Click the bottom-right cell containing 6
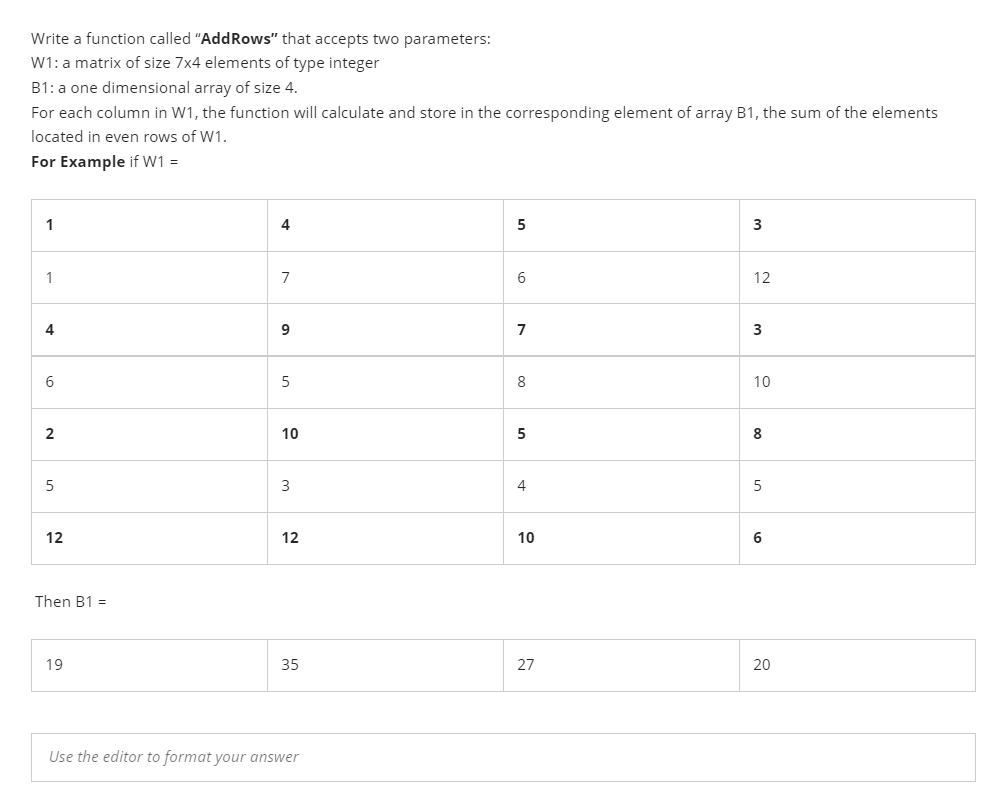The image size is (1006, 809). [856, 538]
